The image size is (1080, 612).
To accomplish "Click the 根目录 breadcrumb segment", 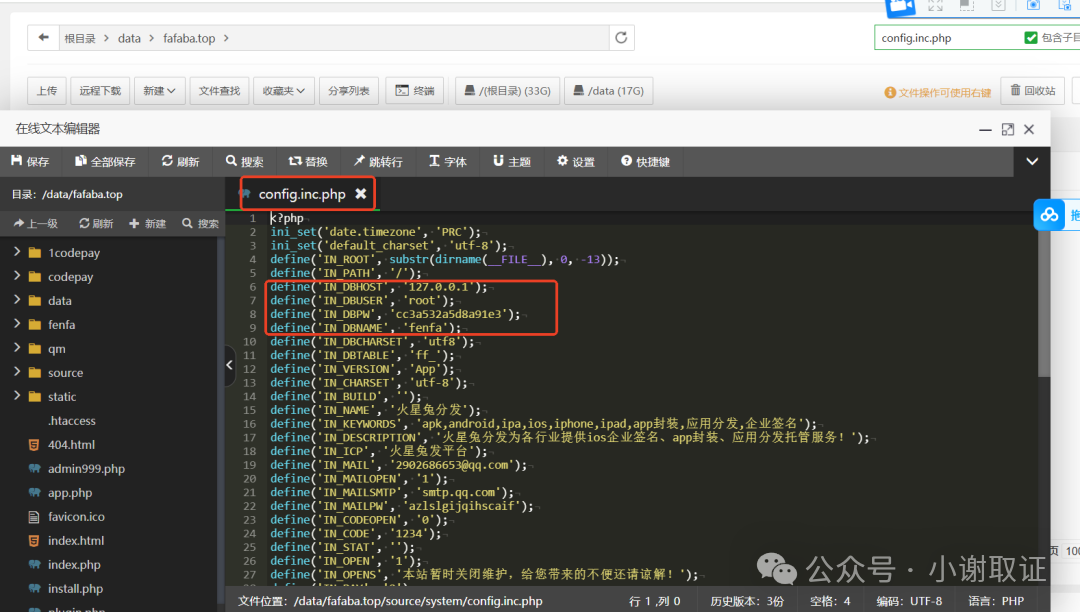I will click(80, 39).
